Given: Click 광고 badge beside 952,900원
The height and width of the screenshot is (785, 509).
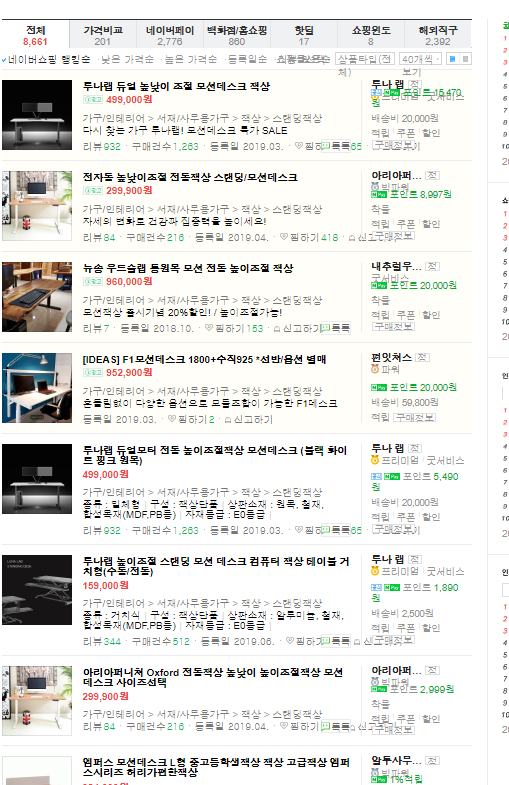Looking at the screenshot, I should (x=93, y=373).
